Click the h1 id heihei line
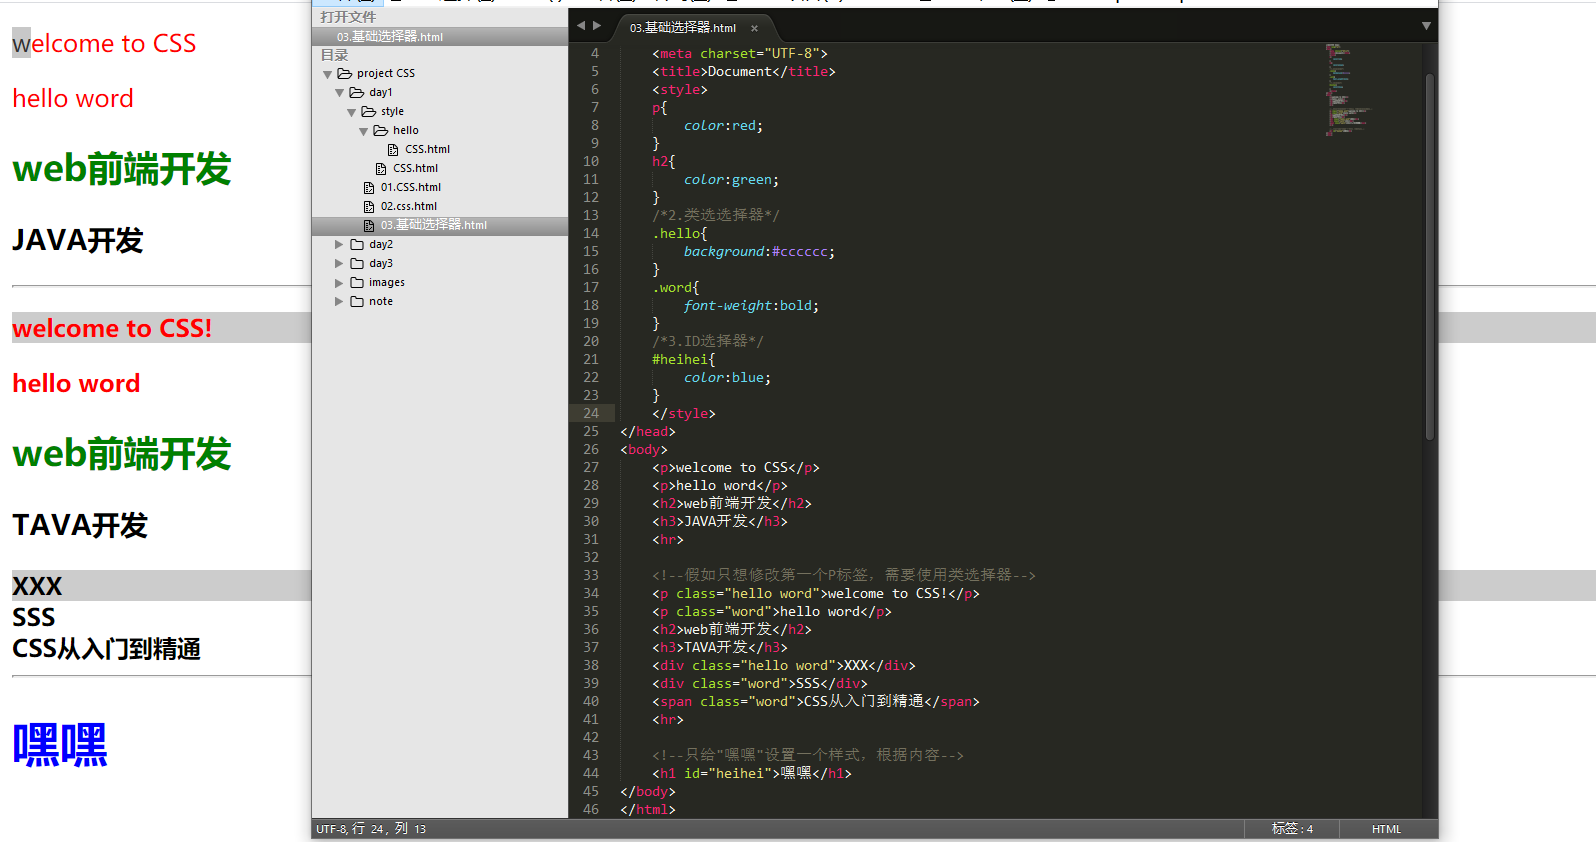Viewport: 1596px width, 842px height. [752, 773]
